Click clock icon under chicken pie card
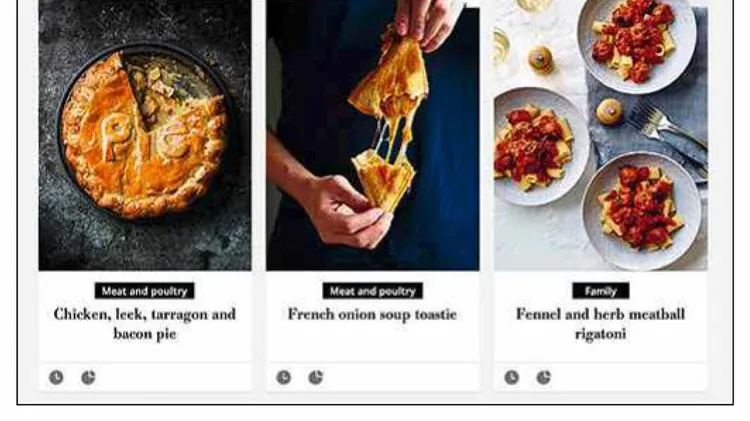 point(56,377)
